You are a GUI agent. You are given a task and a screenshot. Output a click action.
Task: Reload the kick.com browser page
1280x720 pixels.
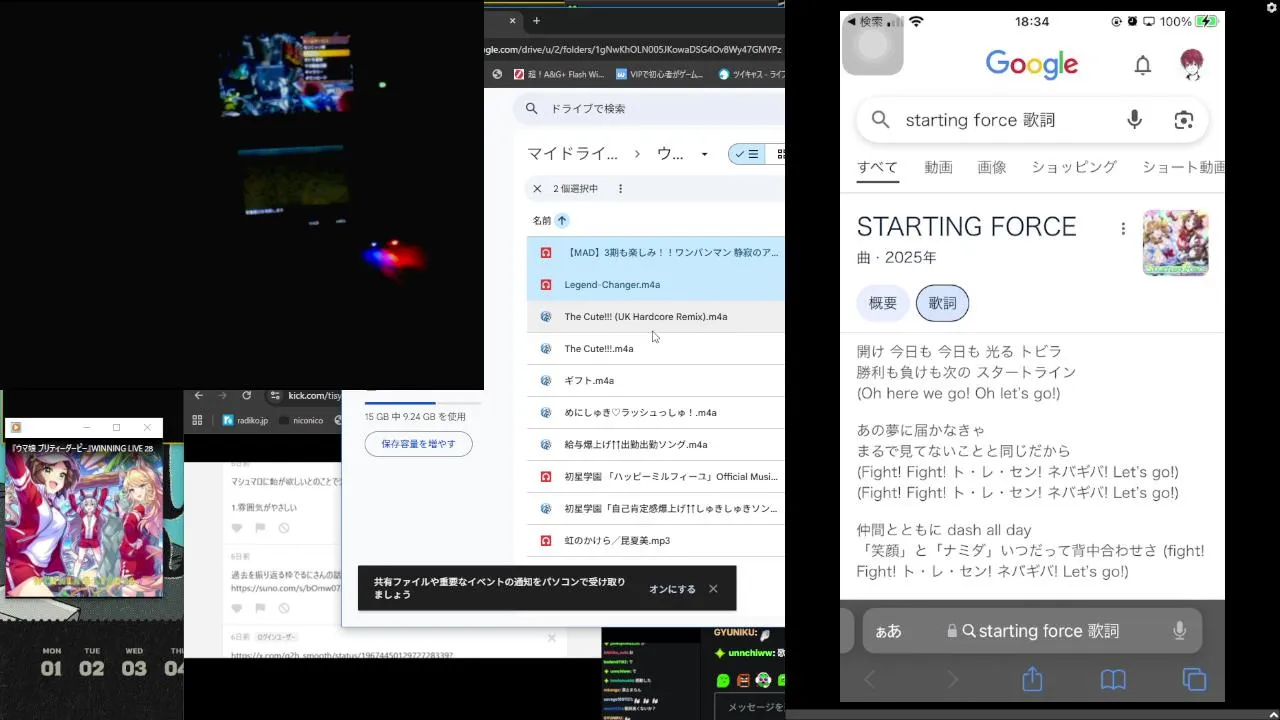click(246, 396)
